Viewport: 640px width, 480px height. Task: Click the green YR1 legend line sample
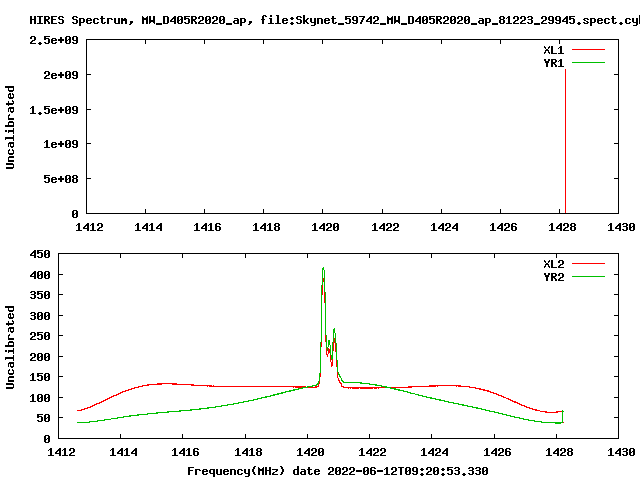click(588, 63)
